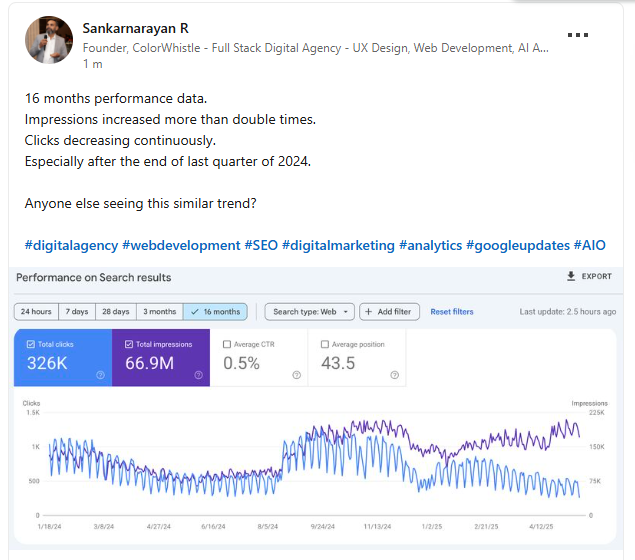Open Sankarnarayan R's profile picture
635x560 pixels.
(x=49, y=40)
